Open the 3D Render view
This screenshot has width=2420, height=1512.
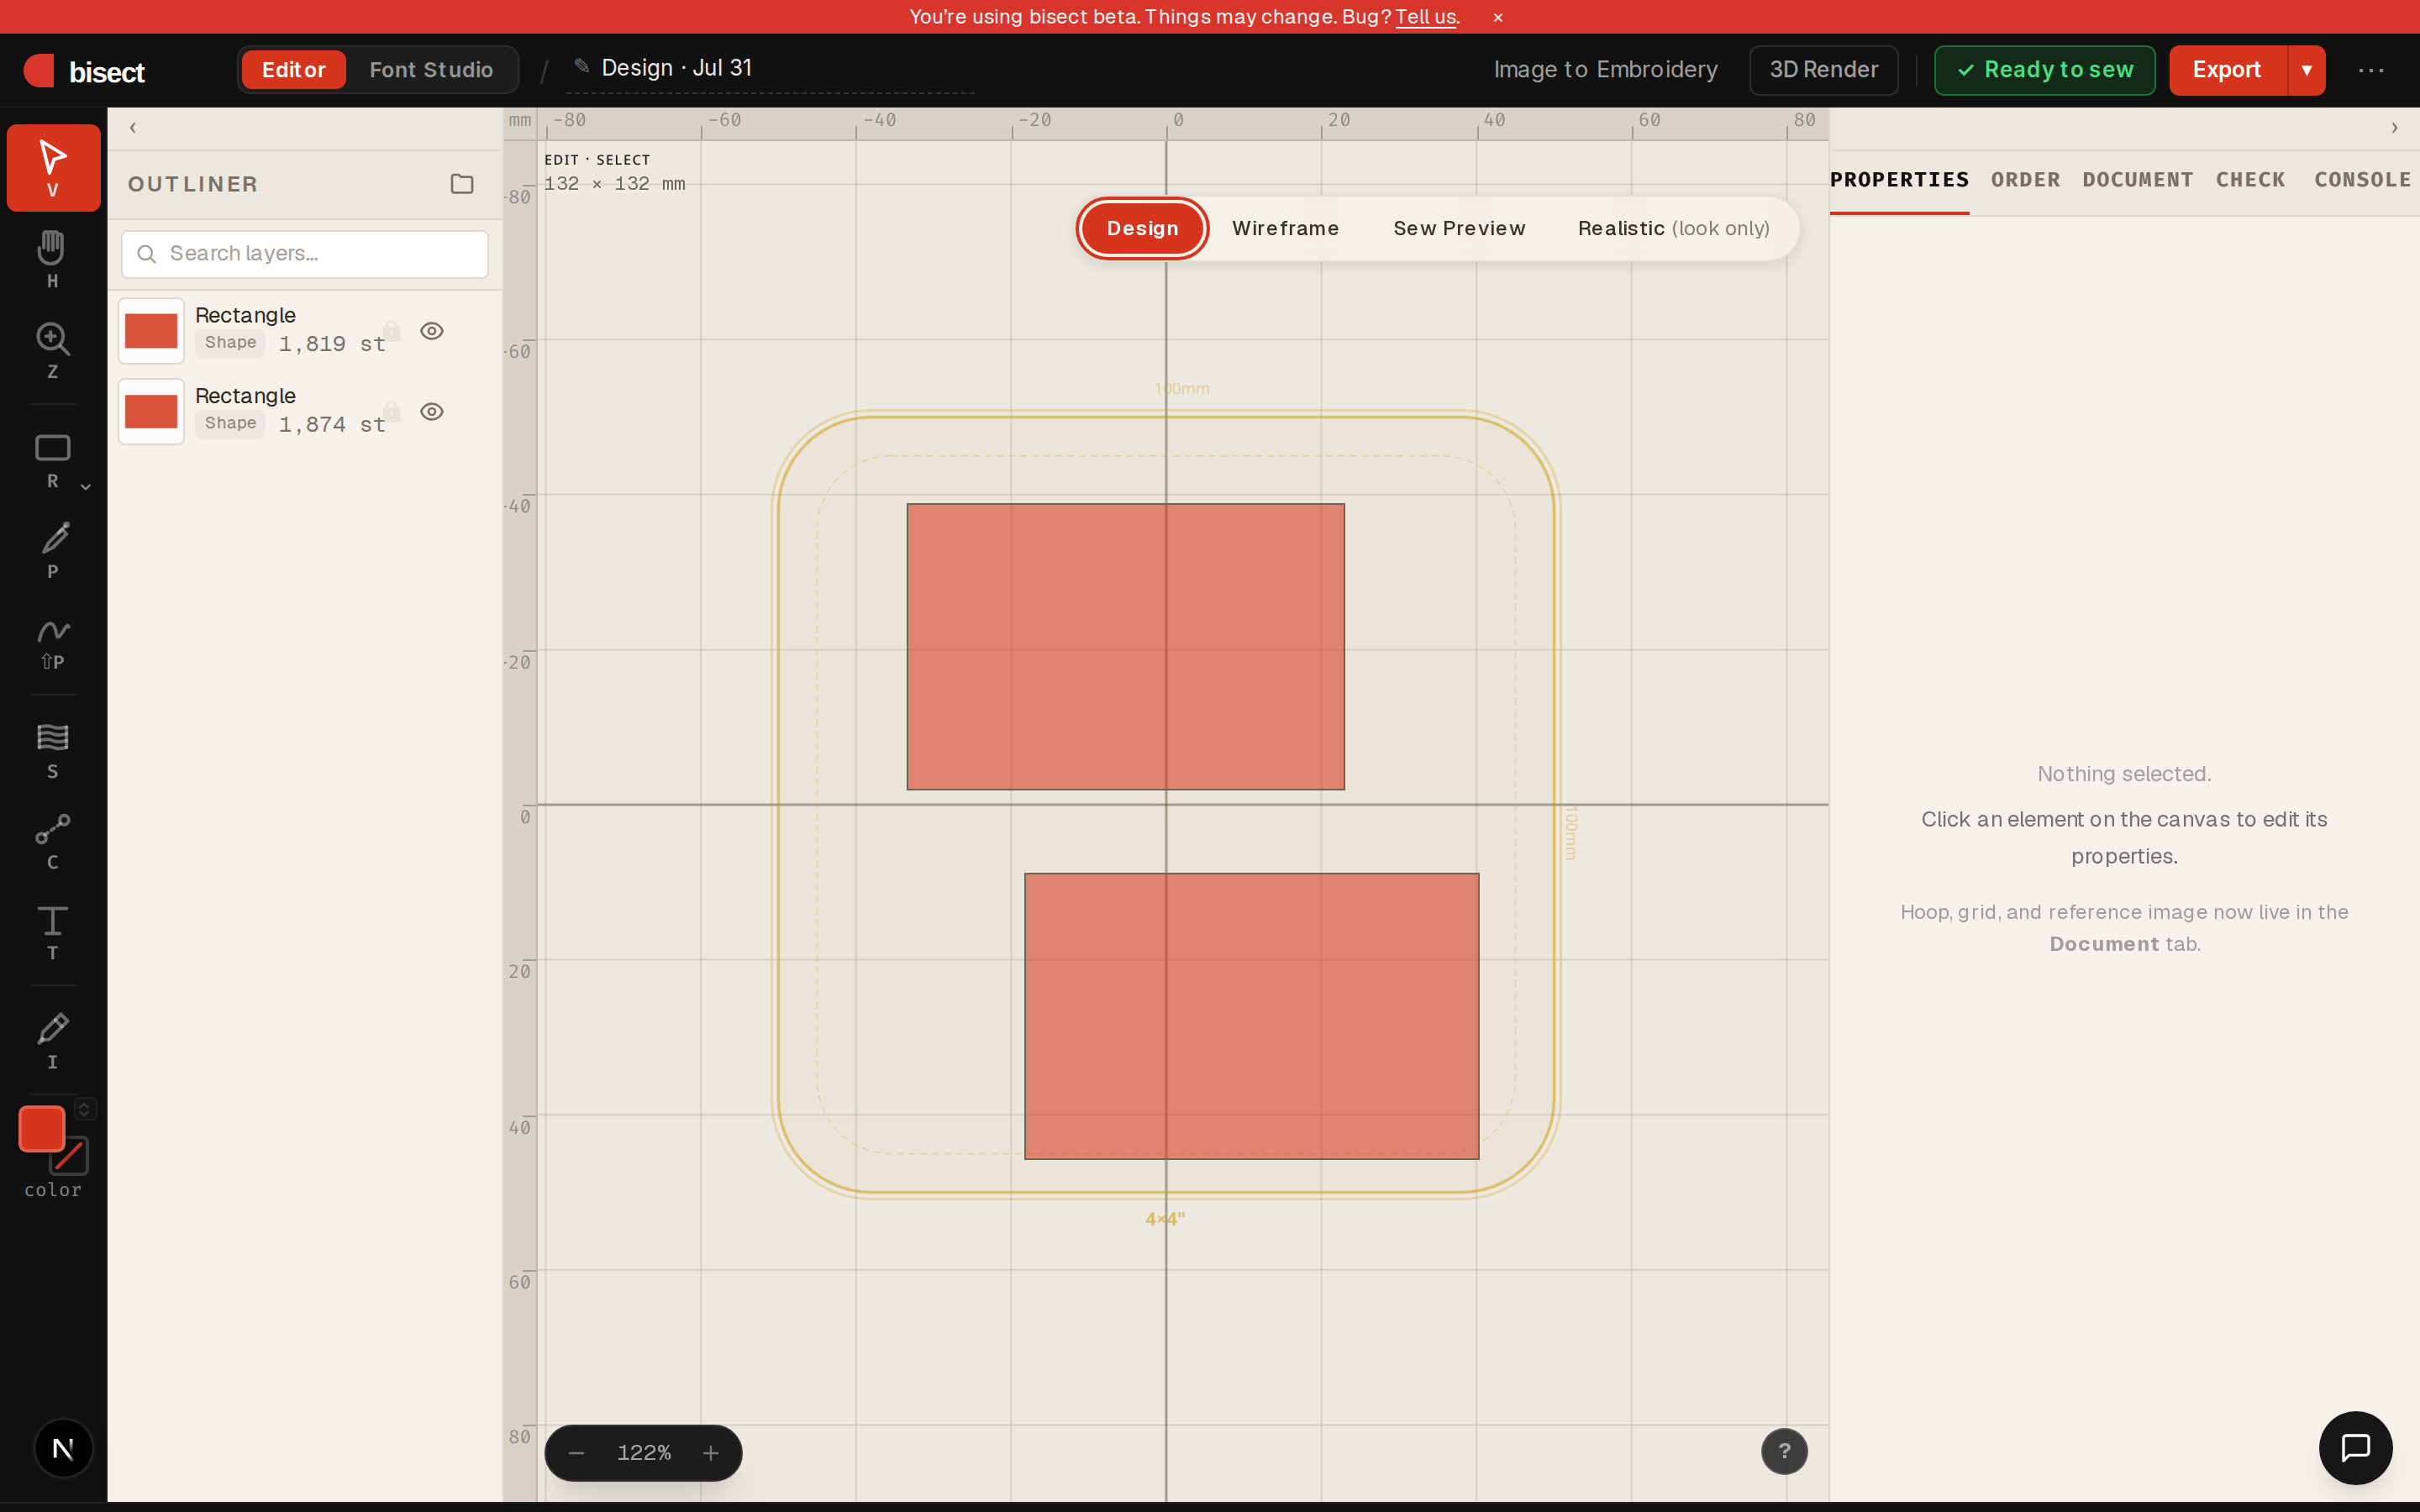1823,70
